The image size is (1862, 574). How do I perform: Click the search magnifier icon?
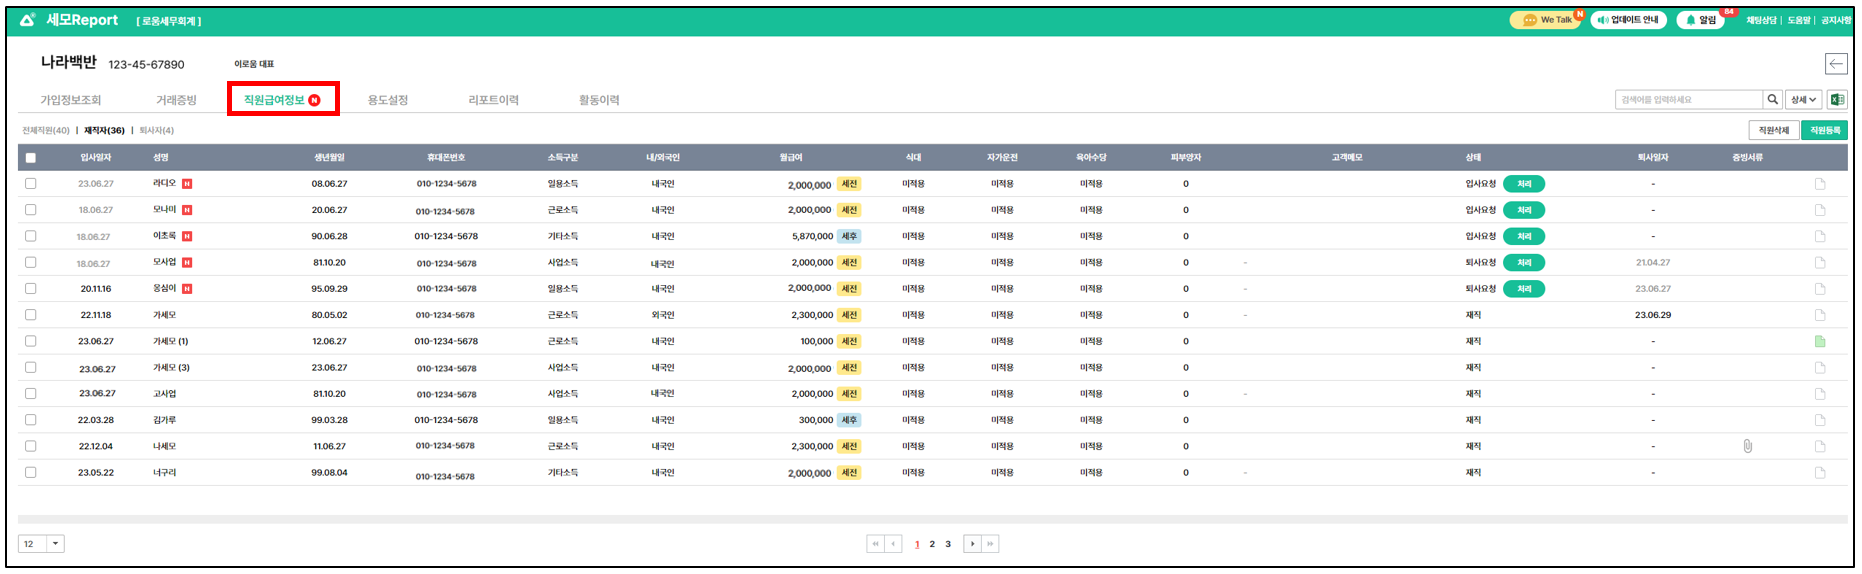(x=1772, y=100)
